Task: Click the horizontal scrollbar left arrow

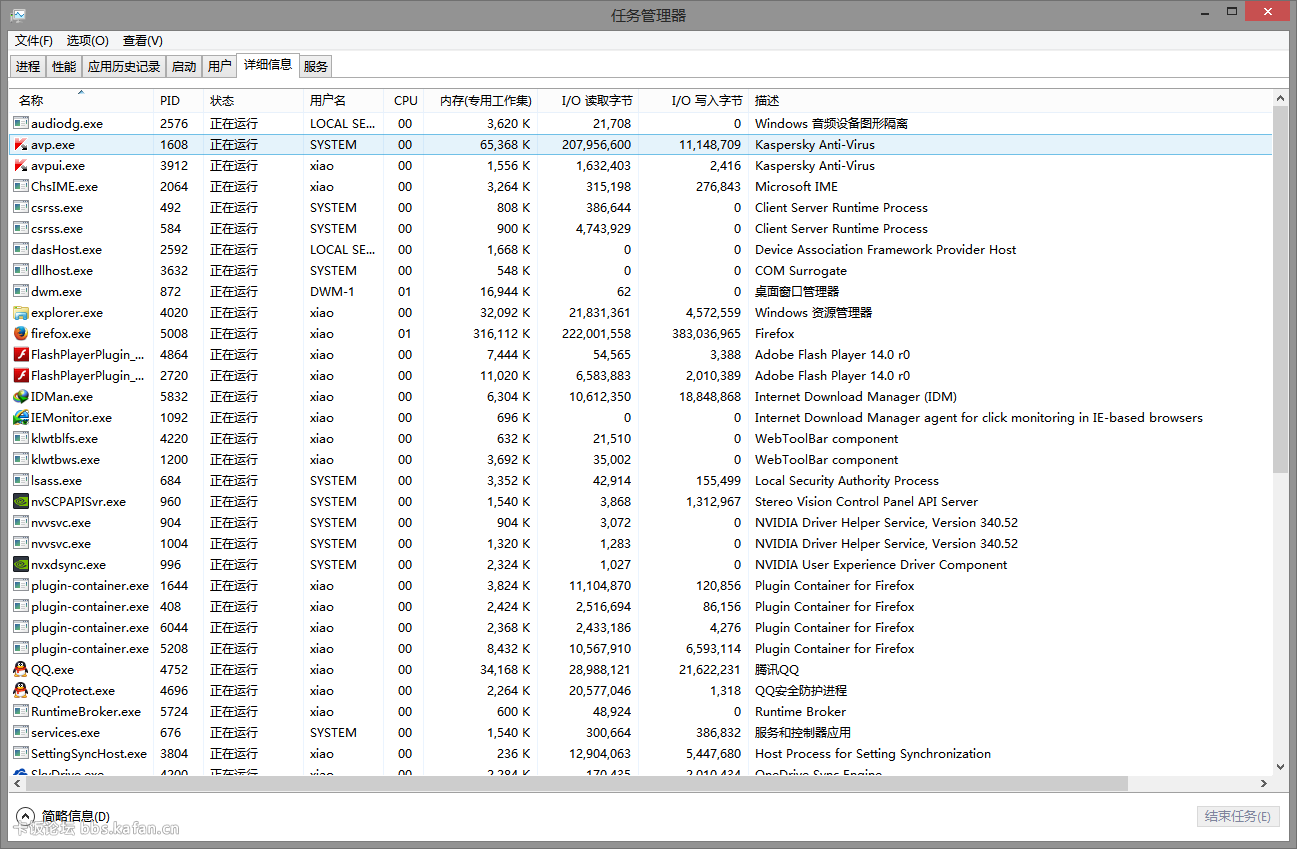Action: click(18, 783)
